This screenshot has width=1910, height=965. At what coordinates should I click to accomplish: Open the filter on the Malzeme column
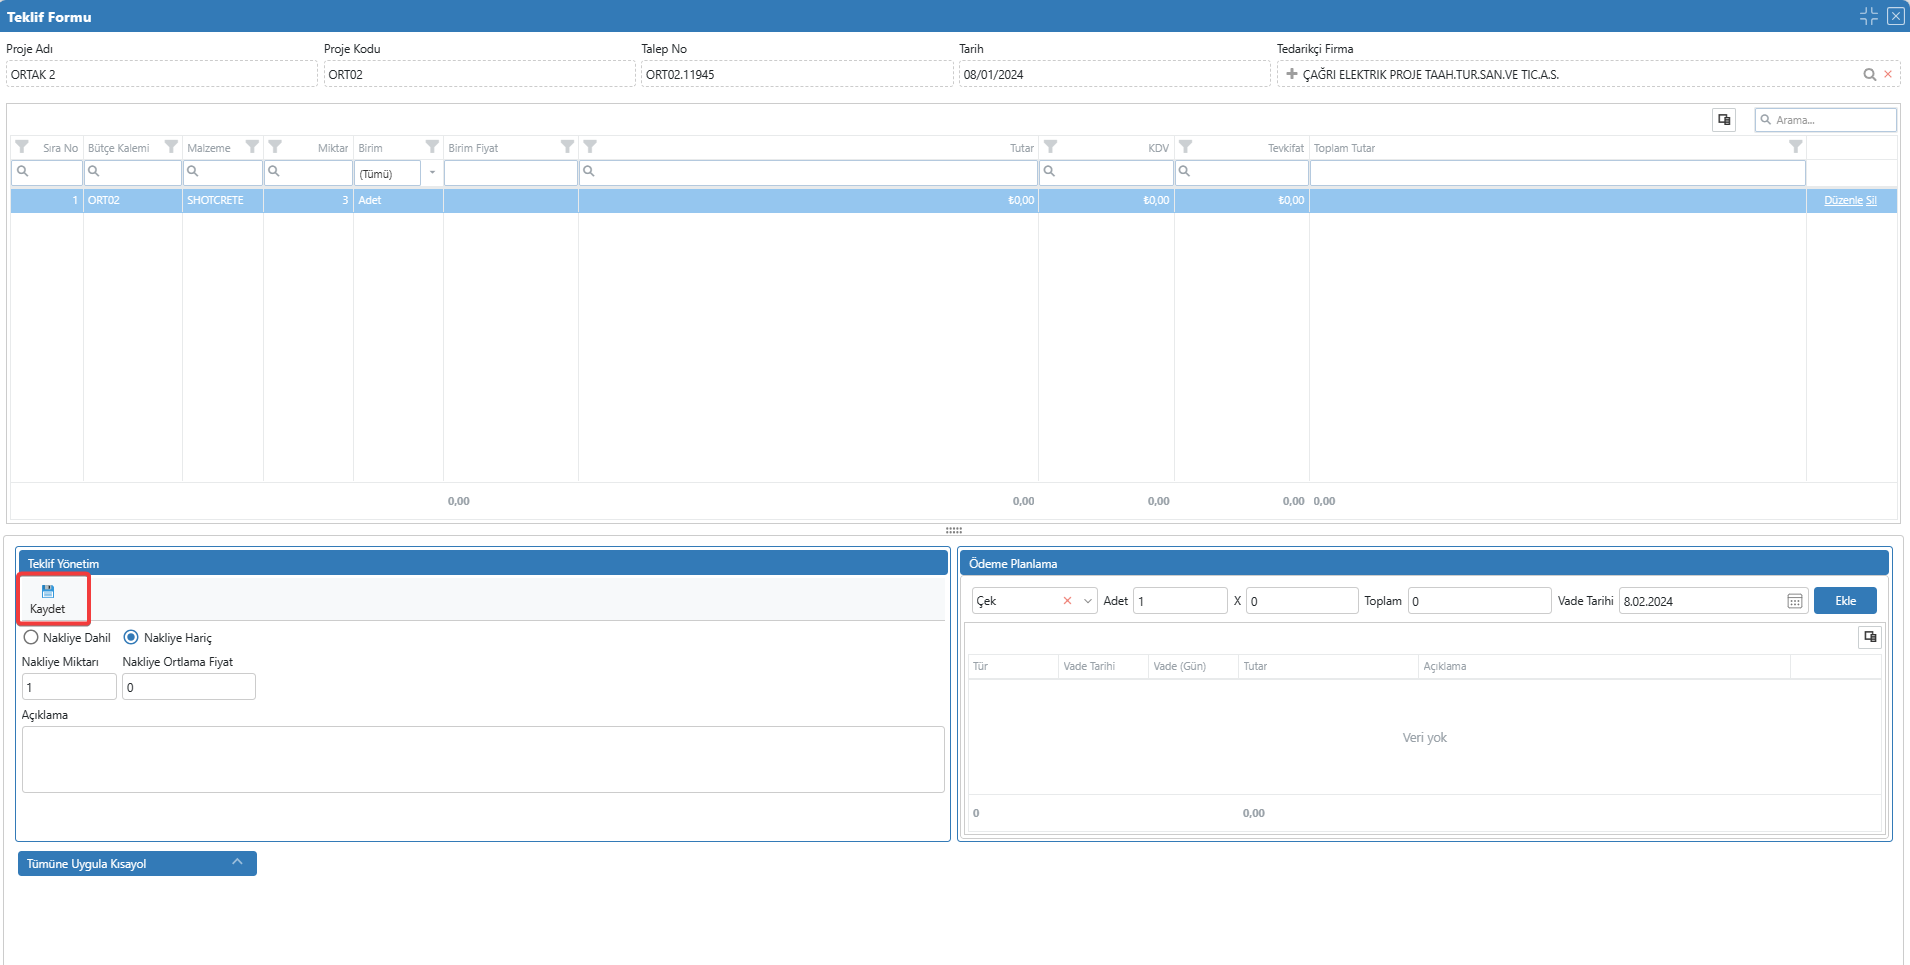click(252, 147)
